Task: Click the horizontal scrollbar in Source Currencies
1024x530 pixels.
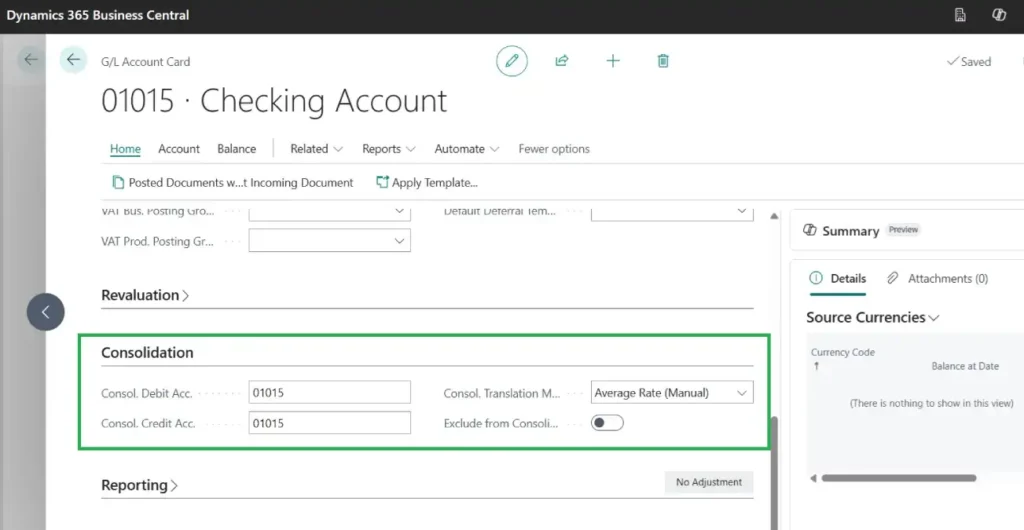Action: (x=899, y=478)
